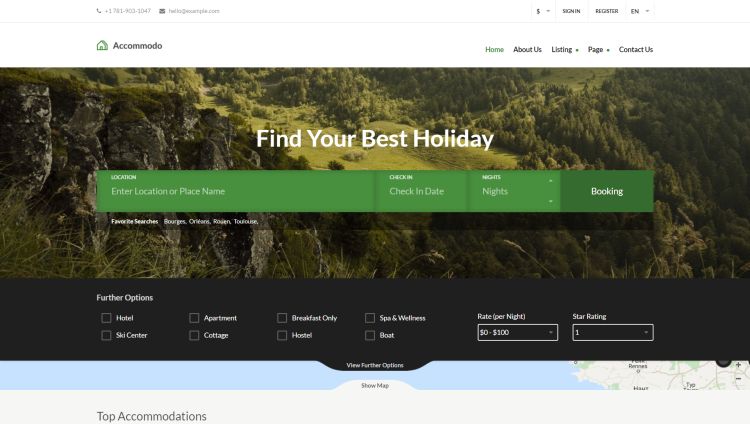Zoom out on the map with minus icon
The width and height of the screenshot is (750, 424).
(739, 379)
